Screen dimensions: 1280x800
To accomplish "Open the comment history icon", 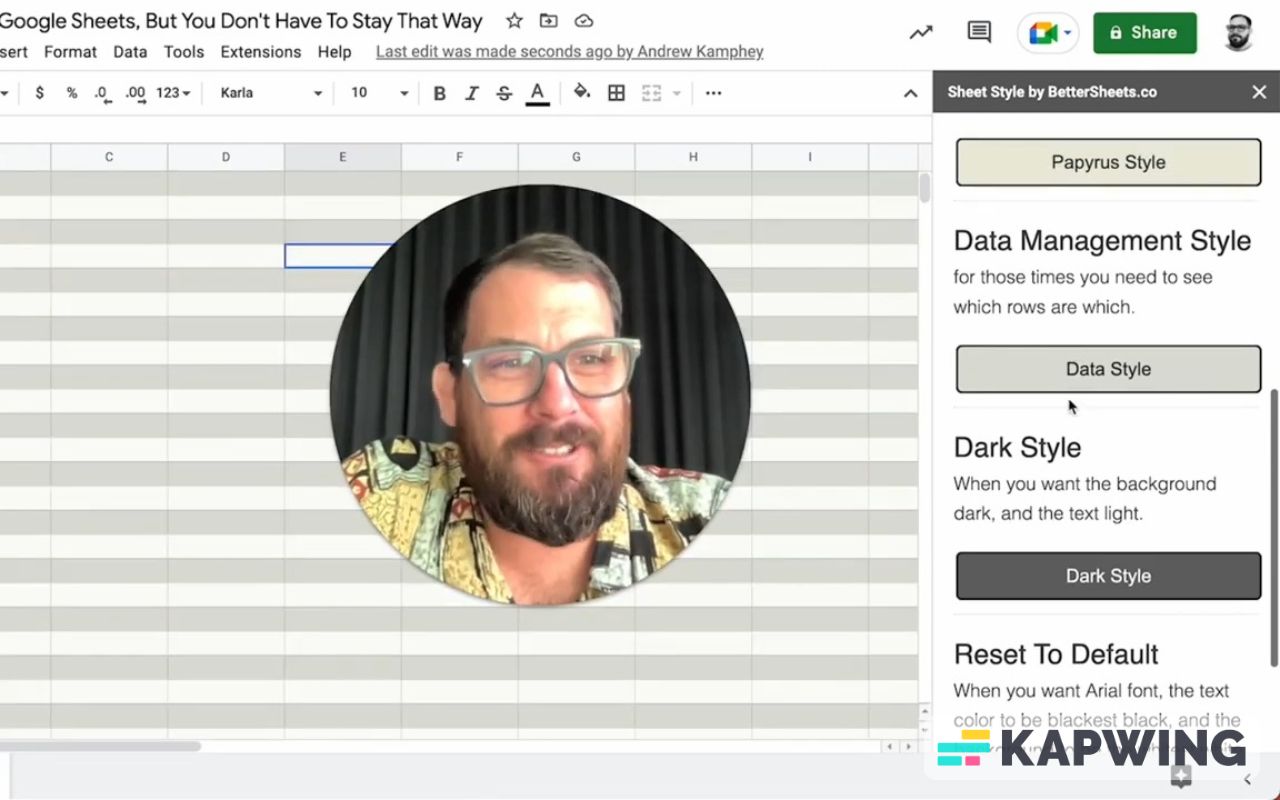I will pos(979,32).
